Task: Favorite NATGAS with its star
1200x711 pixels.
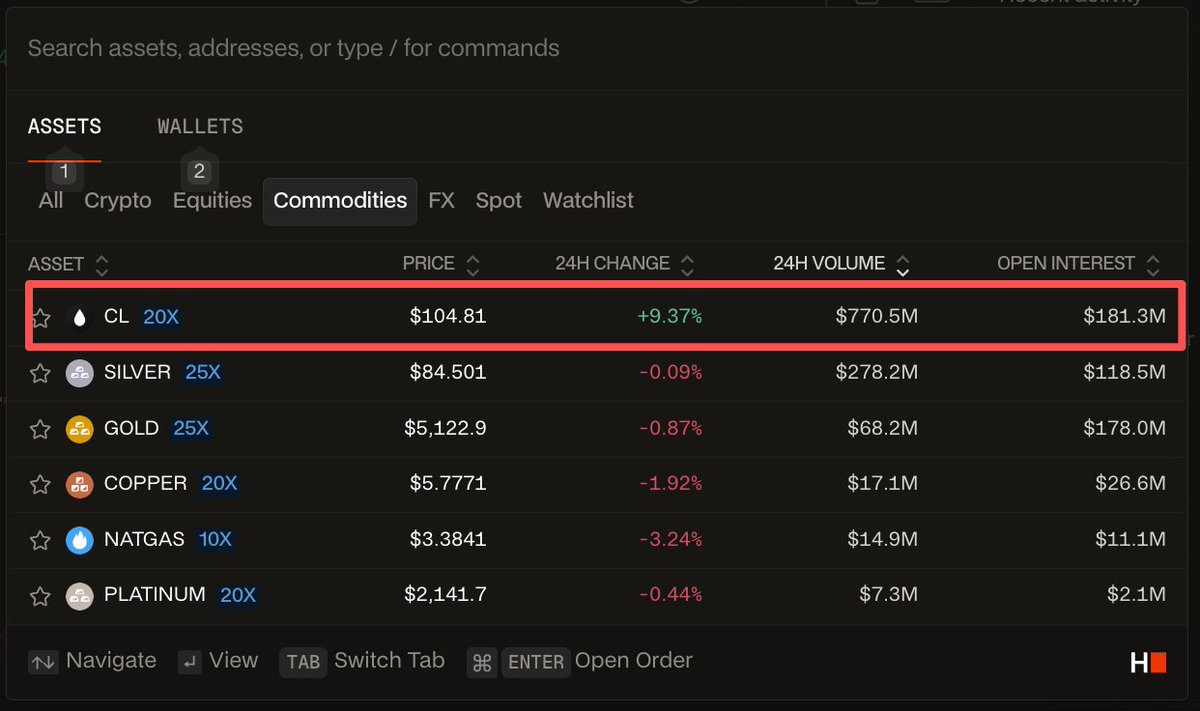Action: point(40,540)
